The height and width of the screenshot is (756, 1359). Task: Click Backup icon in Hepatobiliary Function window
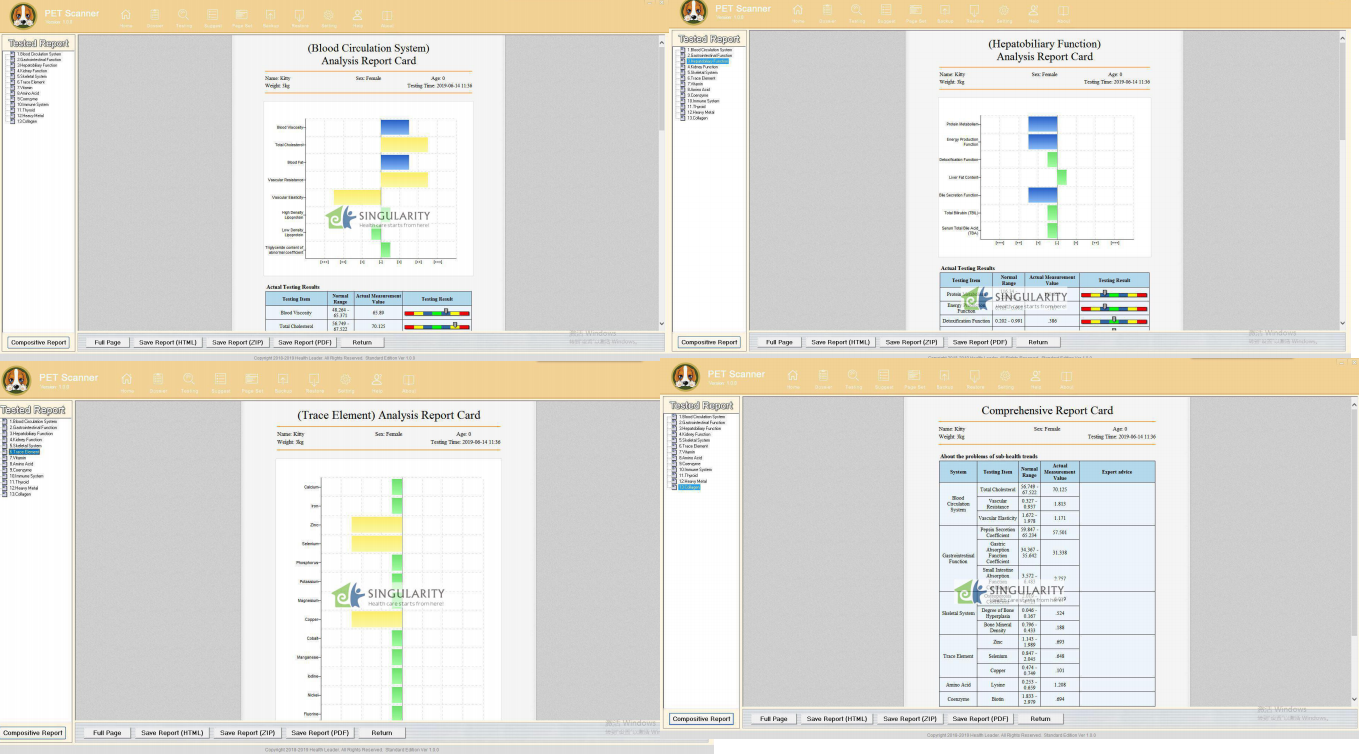pos(945,13)
